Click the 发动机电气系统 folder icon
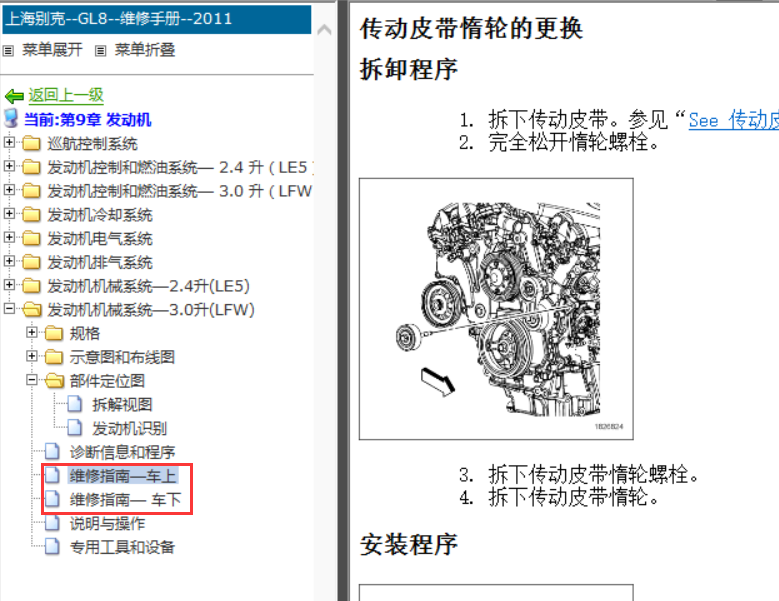779x601 pixels. pyautogui.click(x=31, y=238)
